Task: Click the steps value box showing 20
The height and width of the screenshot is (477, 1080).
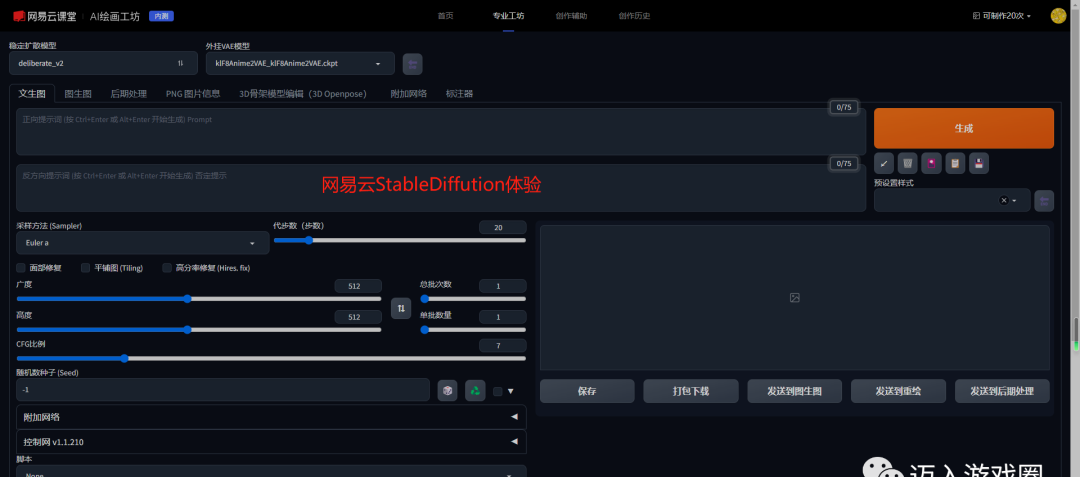Action: (x=503, y=227)
